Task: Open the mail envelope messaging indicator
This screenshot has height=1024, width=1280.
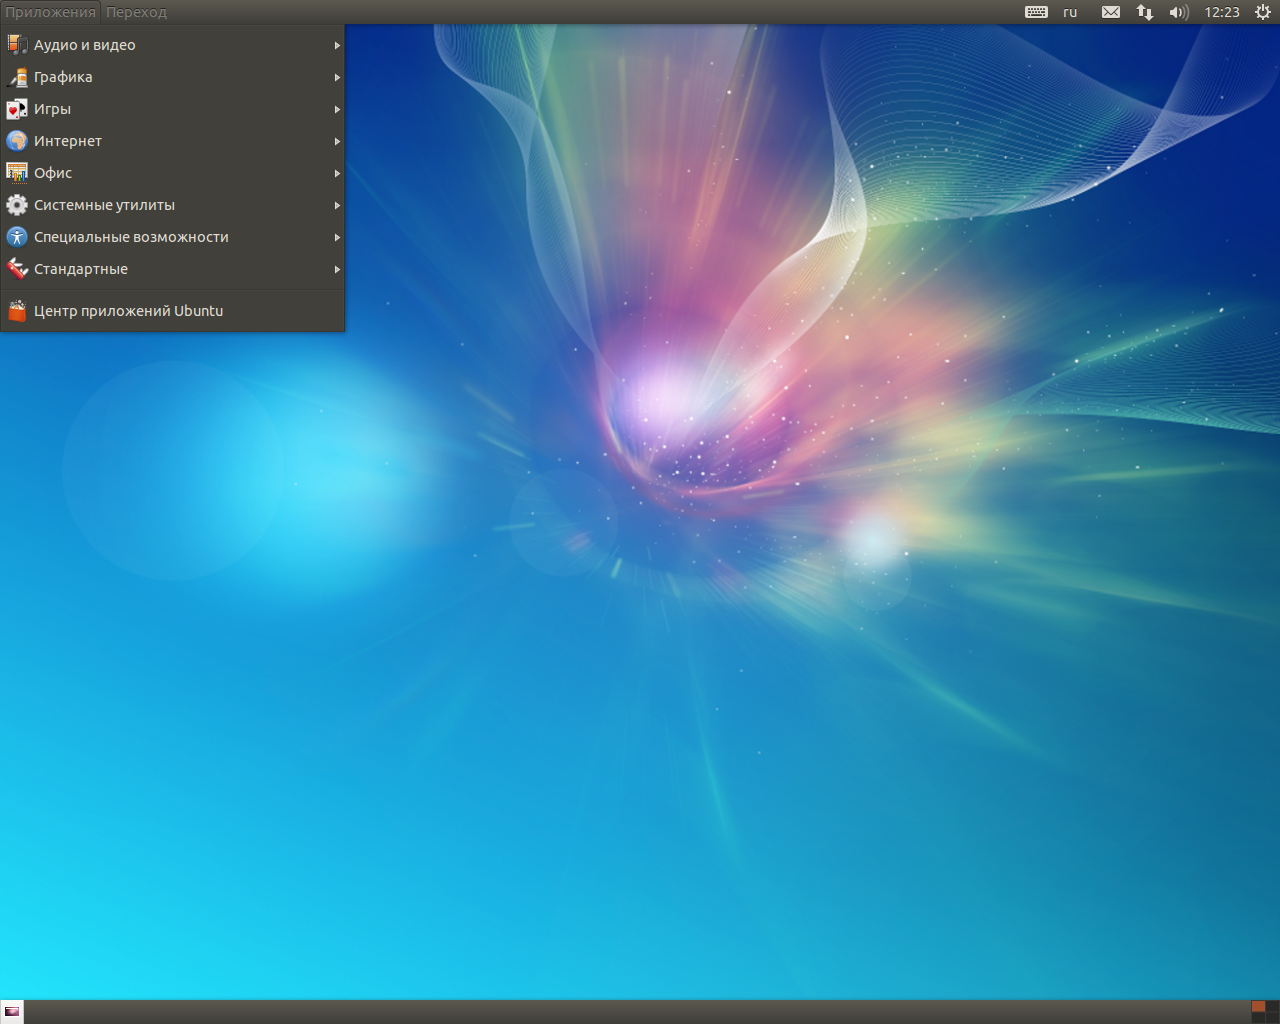Action: [x=1111, y=12]
